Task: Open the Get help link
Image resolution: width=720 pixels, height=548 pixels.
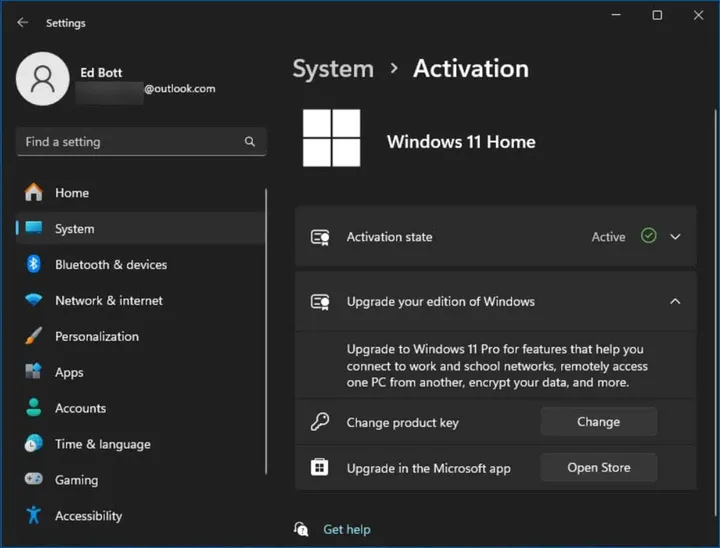Action: 346,529
